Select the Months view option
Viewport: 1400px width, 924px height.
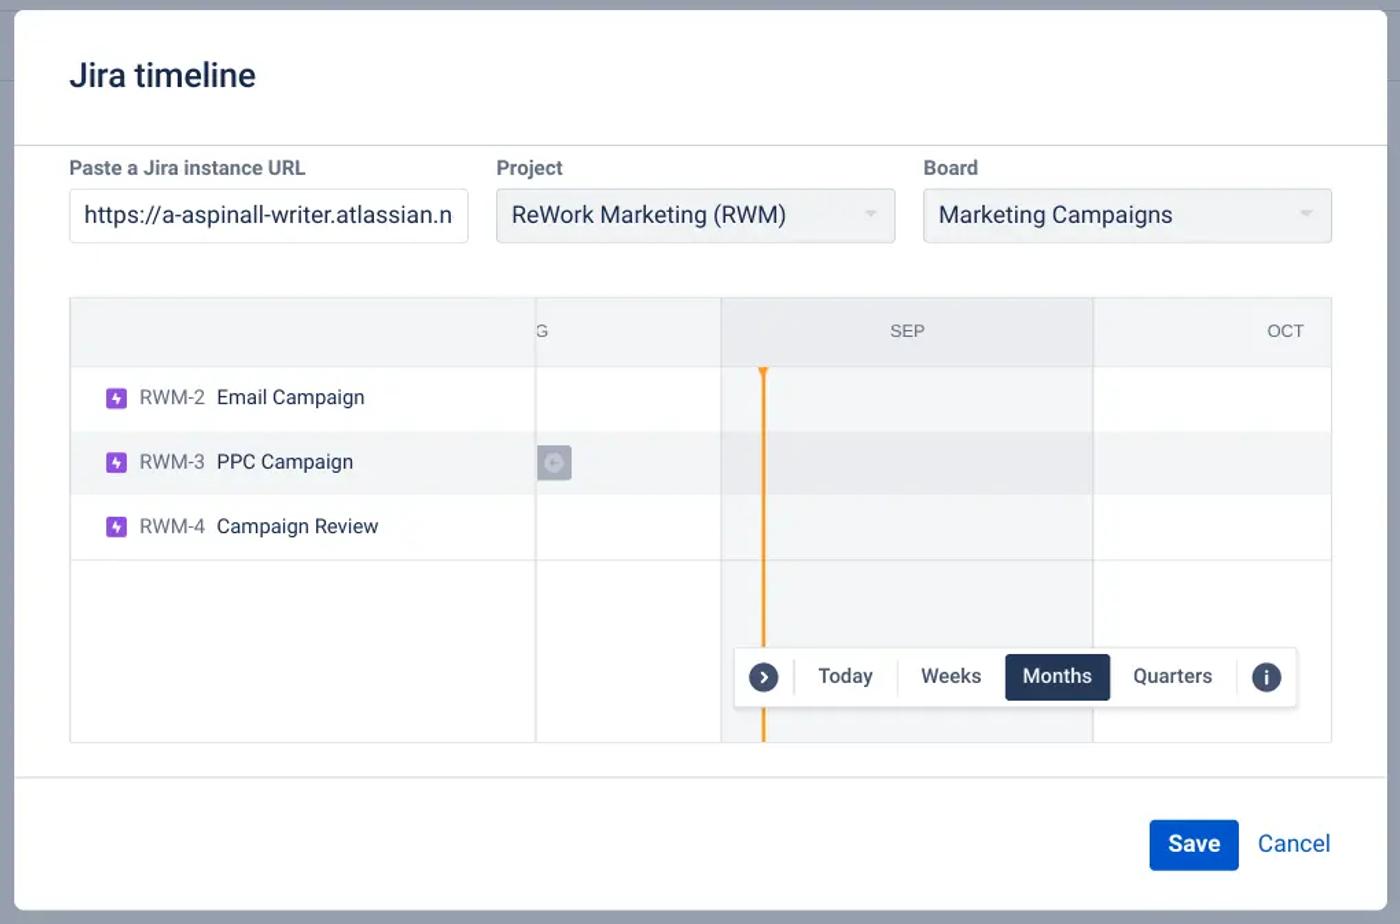[x=1057, y=677]
